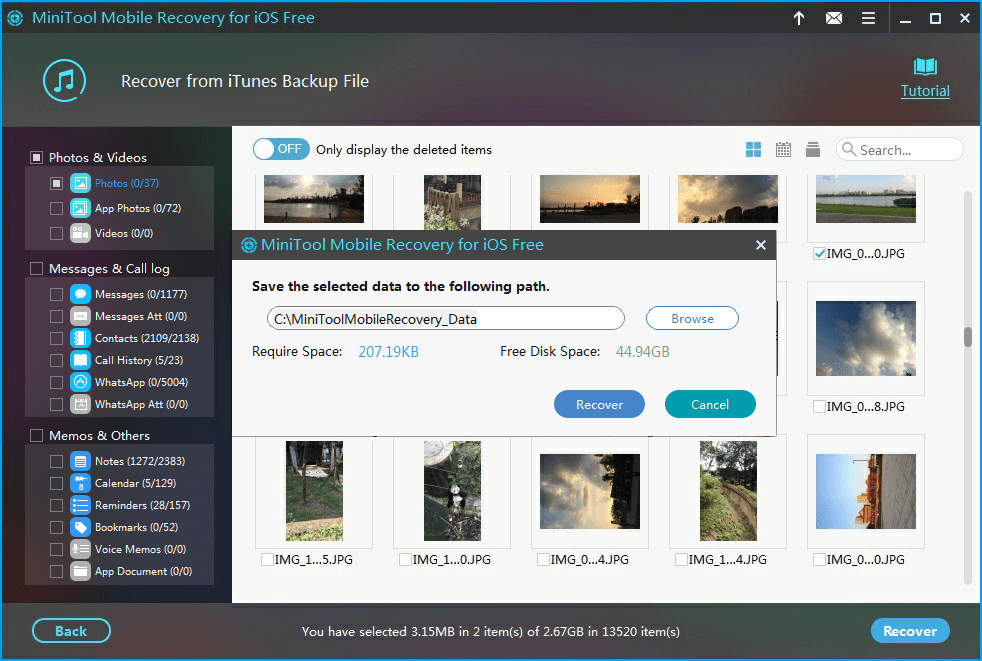Viewport: 982px width, 661px height.
Task: Click the search magnifier icon
Action: point(849,149)
